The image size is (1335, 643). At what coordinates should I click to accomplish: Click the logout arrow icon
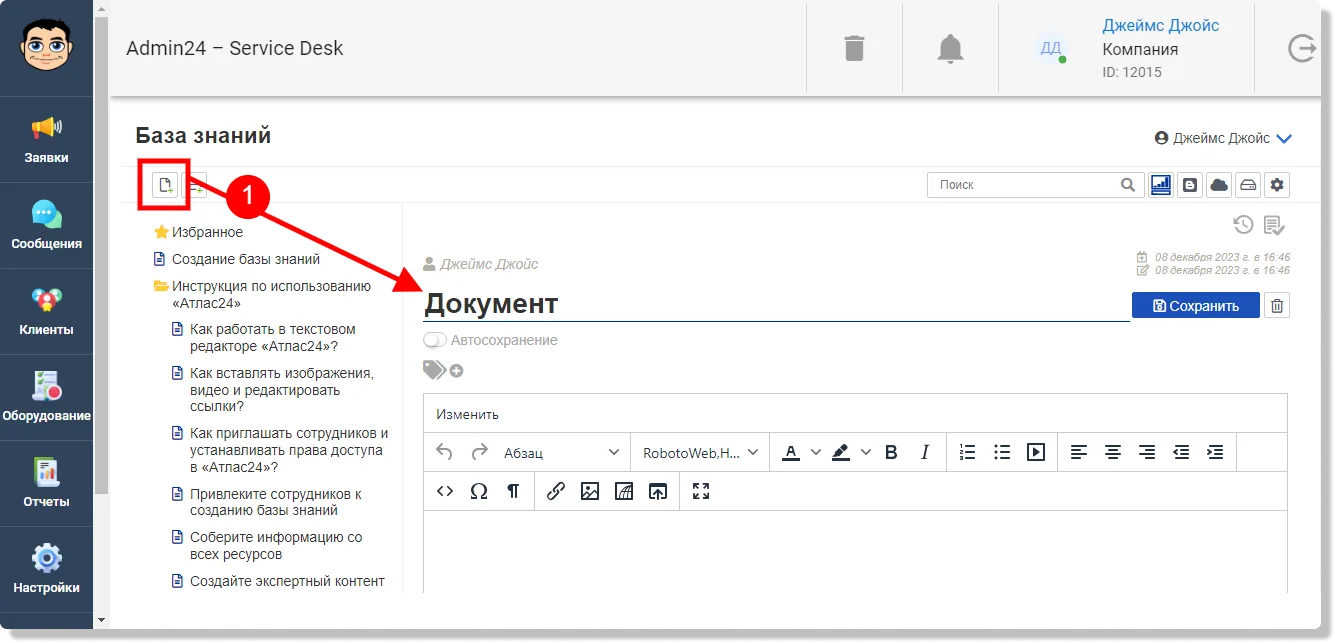click(1301, 48)
